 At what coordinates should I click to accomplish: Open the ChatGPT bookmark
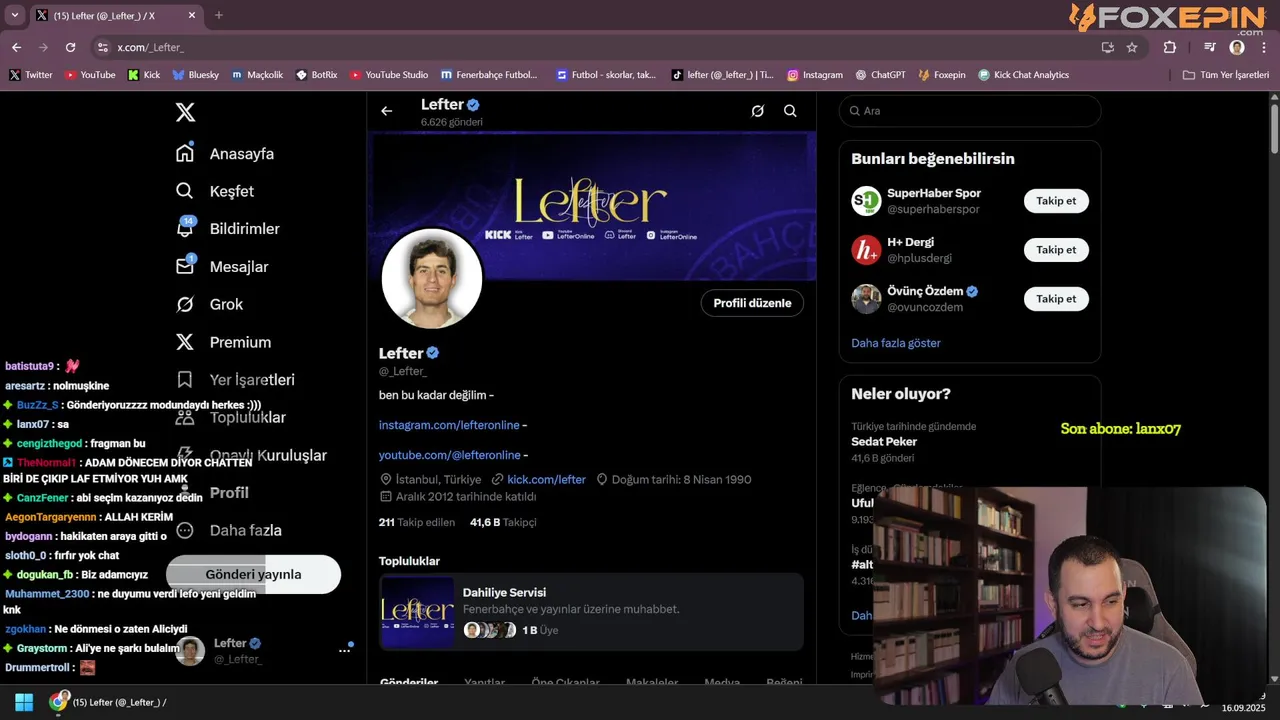[x=879, y=75]
